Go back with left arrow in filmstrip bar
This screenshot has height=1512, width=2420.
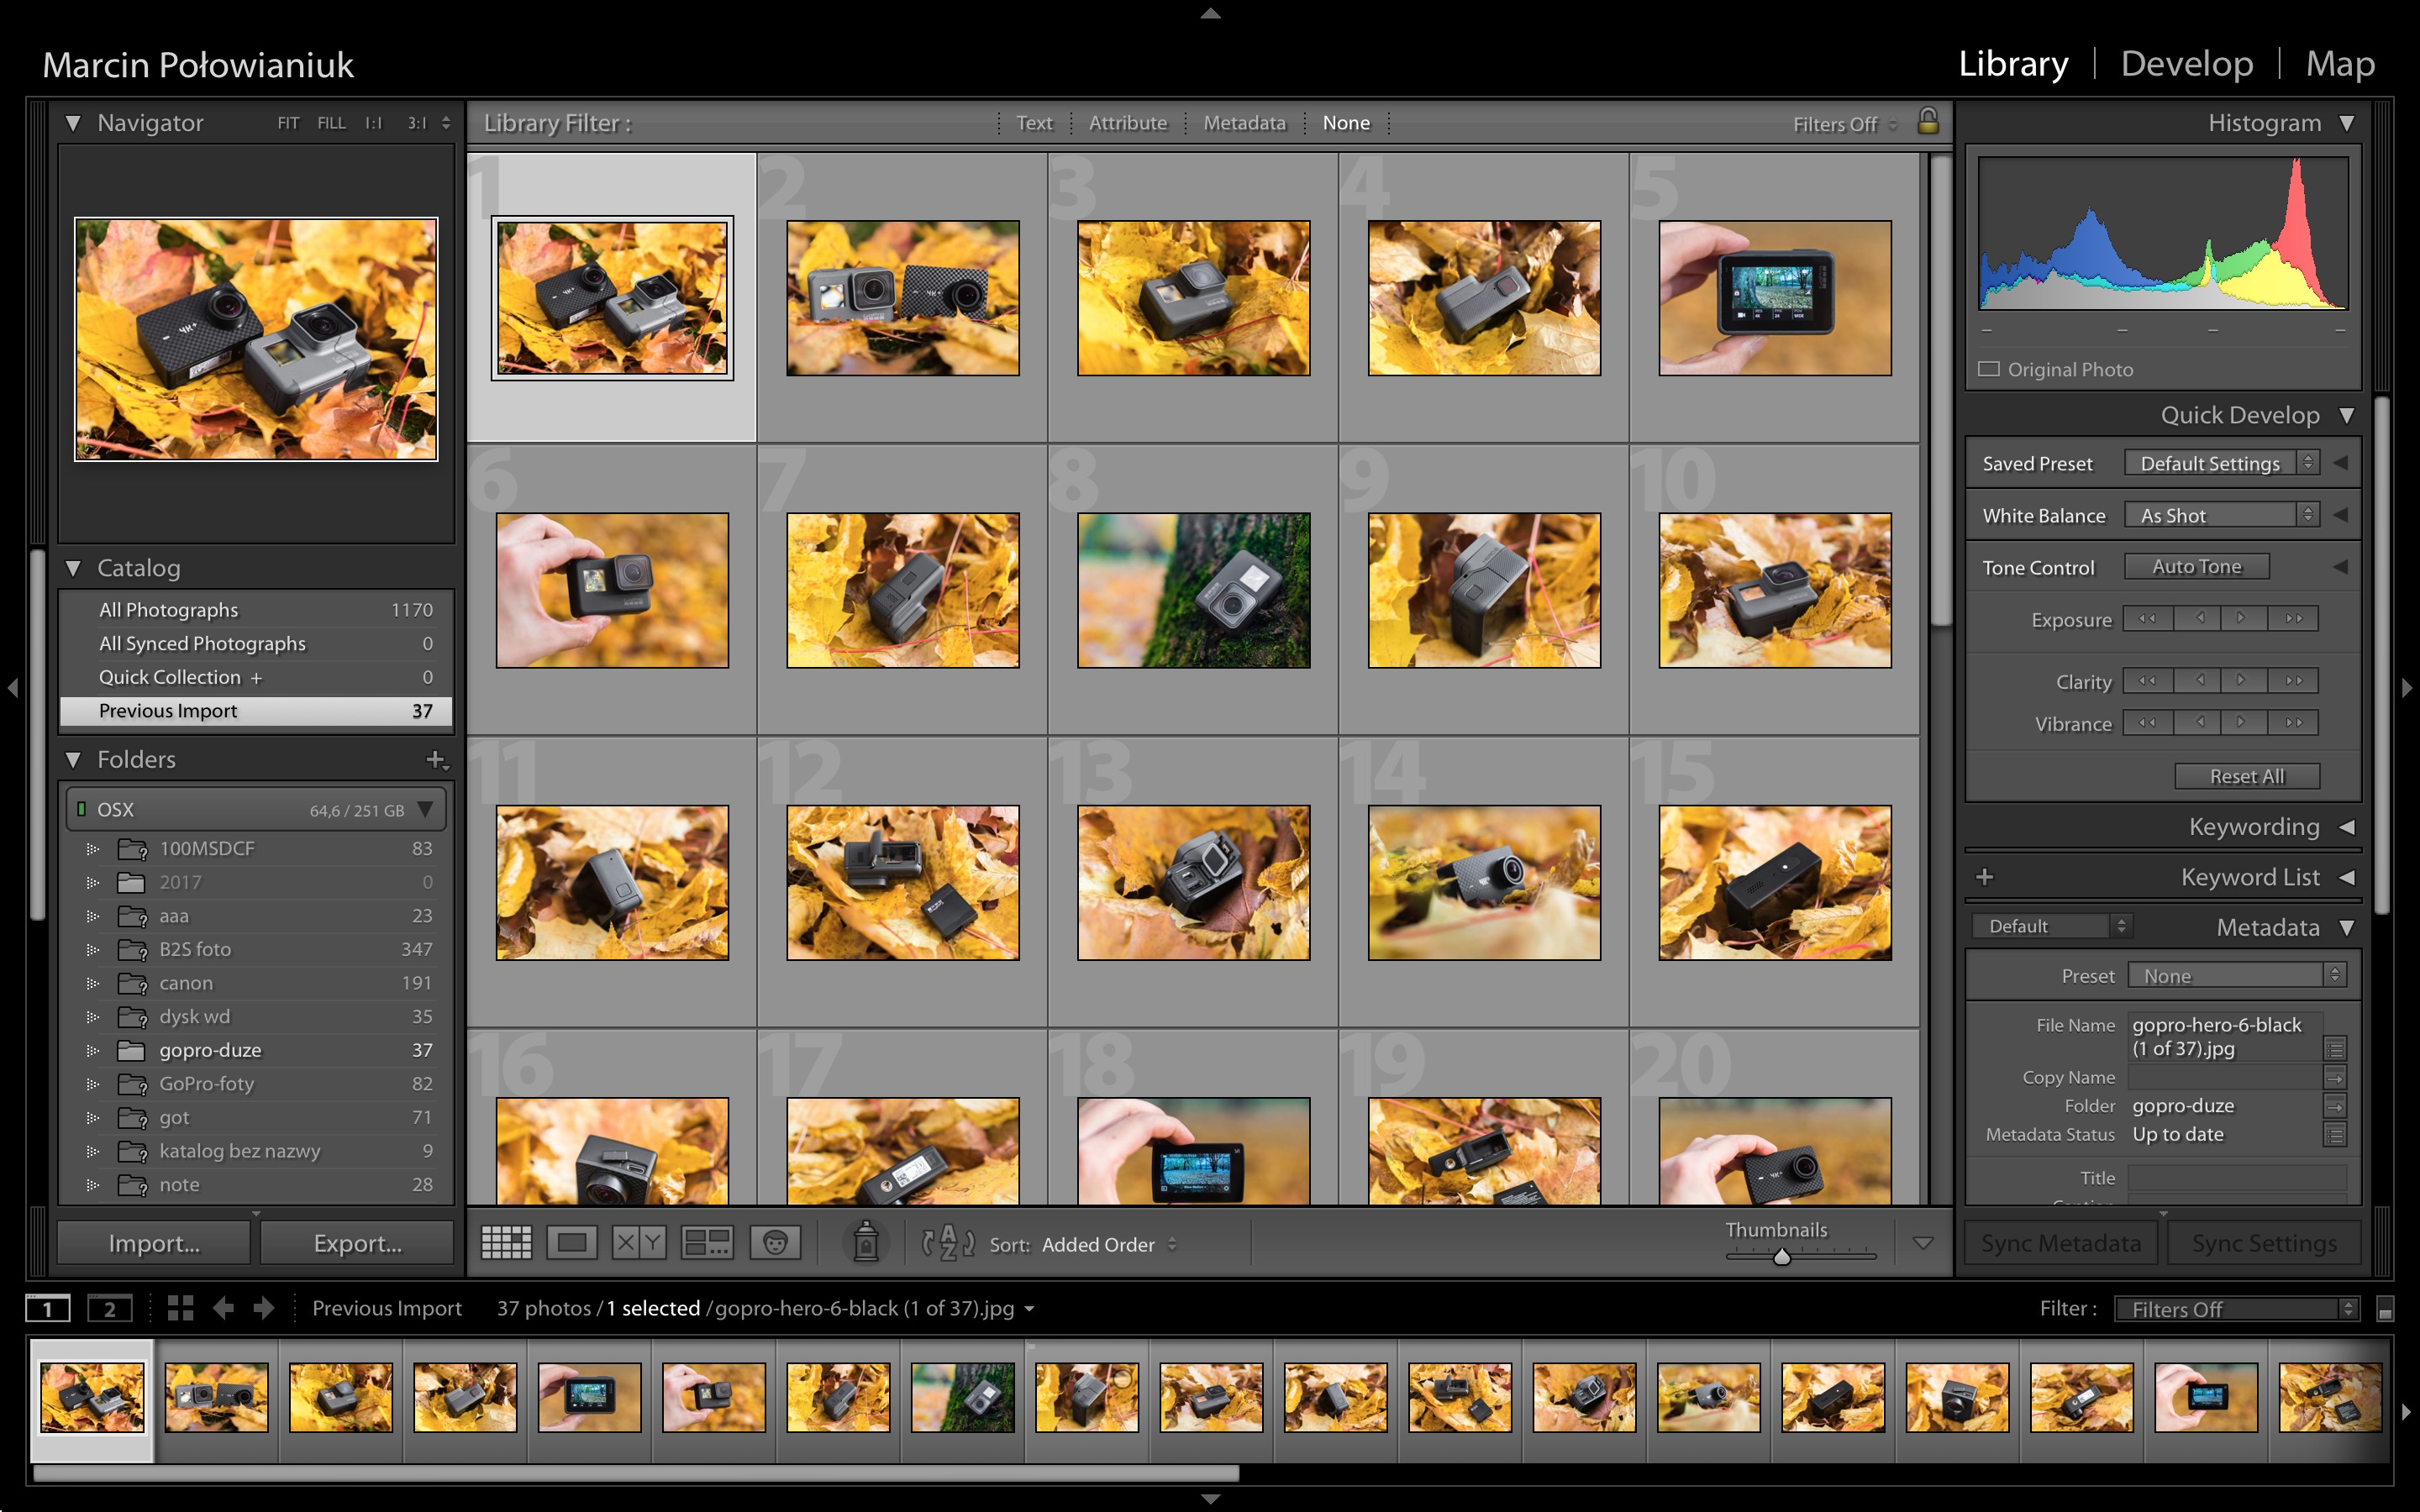coord(223,1308)
